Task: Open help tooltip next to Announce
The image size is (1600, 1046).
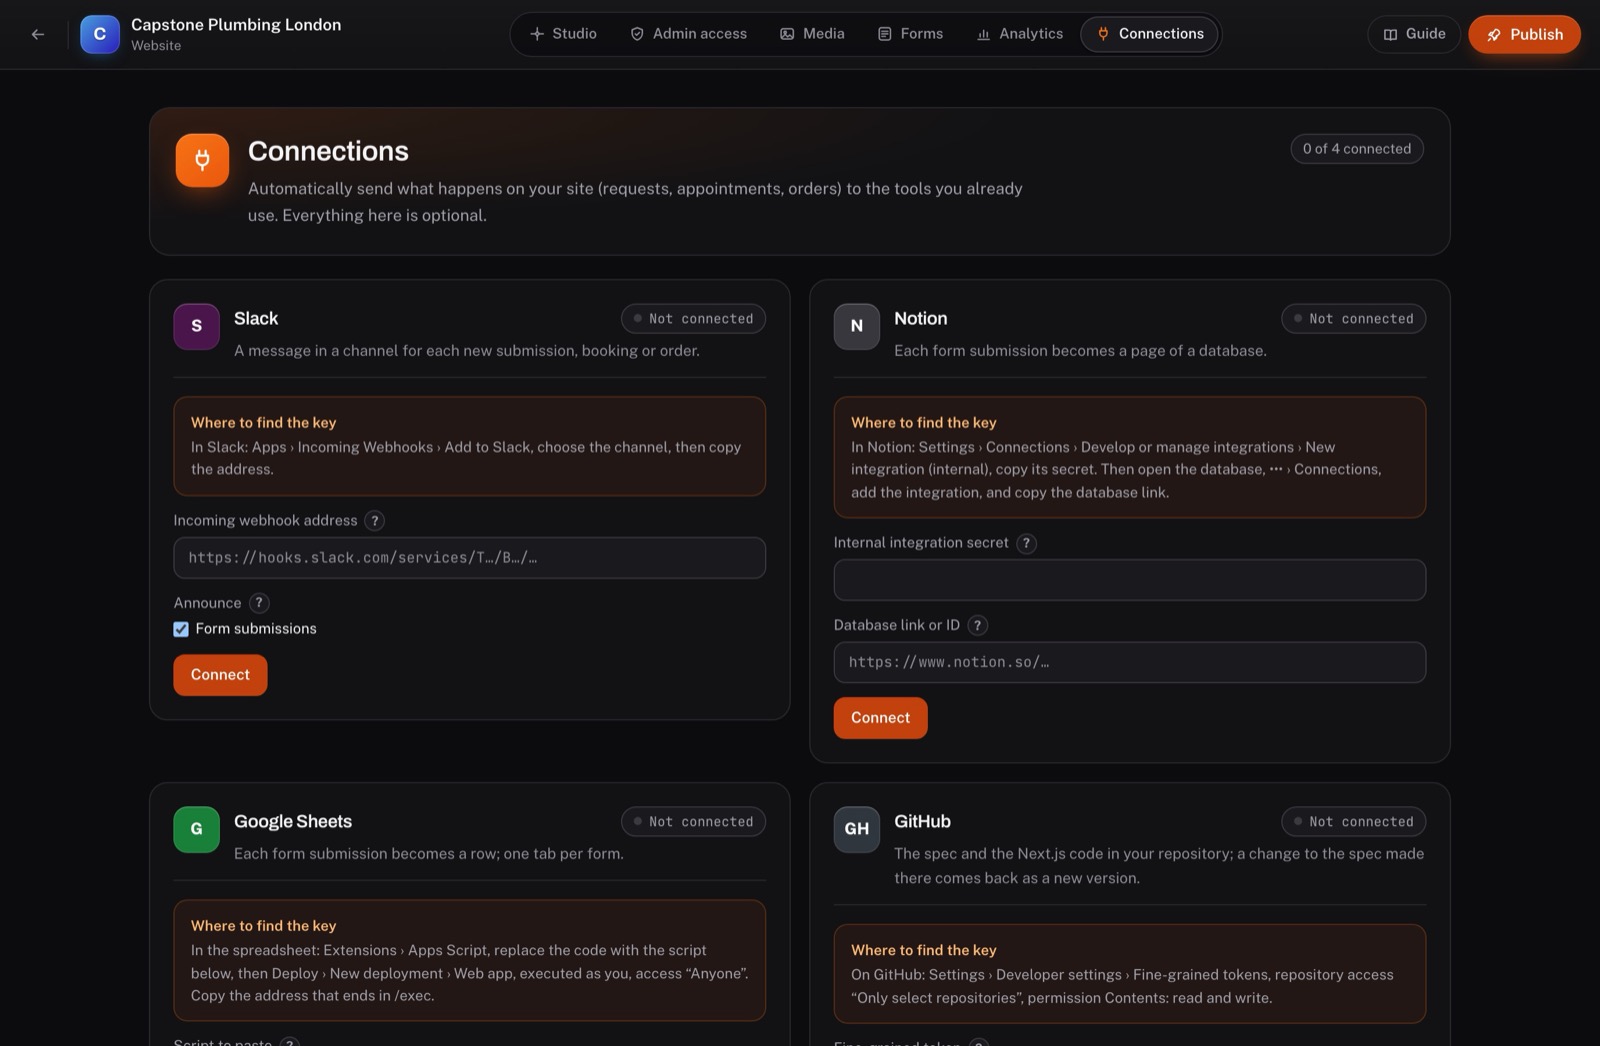Action: click(259, 602)
